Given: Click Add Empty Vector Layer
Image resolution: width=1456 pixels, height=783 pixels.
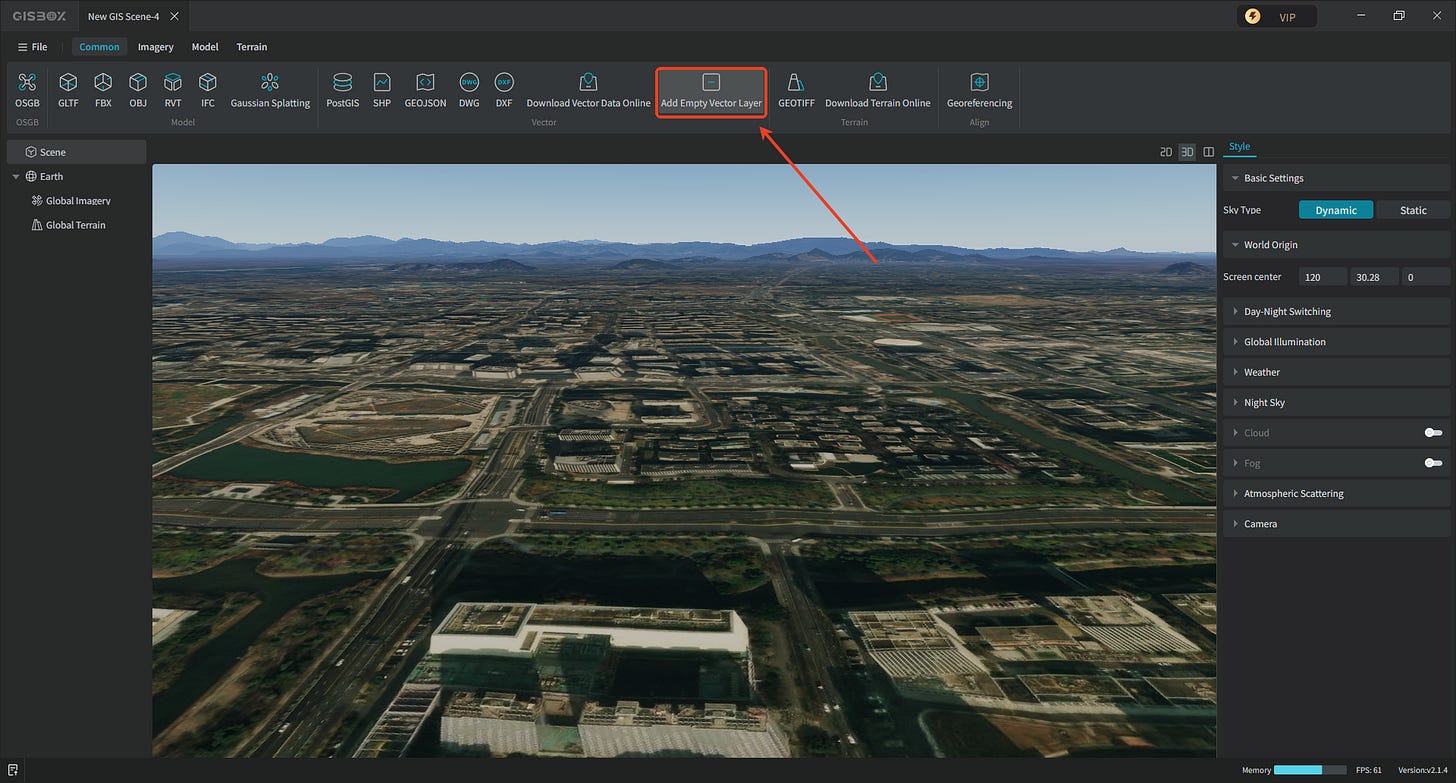Looking at the screenshot, I should point(711,91).
